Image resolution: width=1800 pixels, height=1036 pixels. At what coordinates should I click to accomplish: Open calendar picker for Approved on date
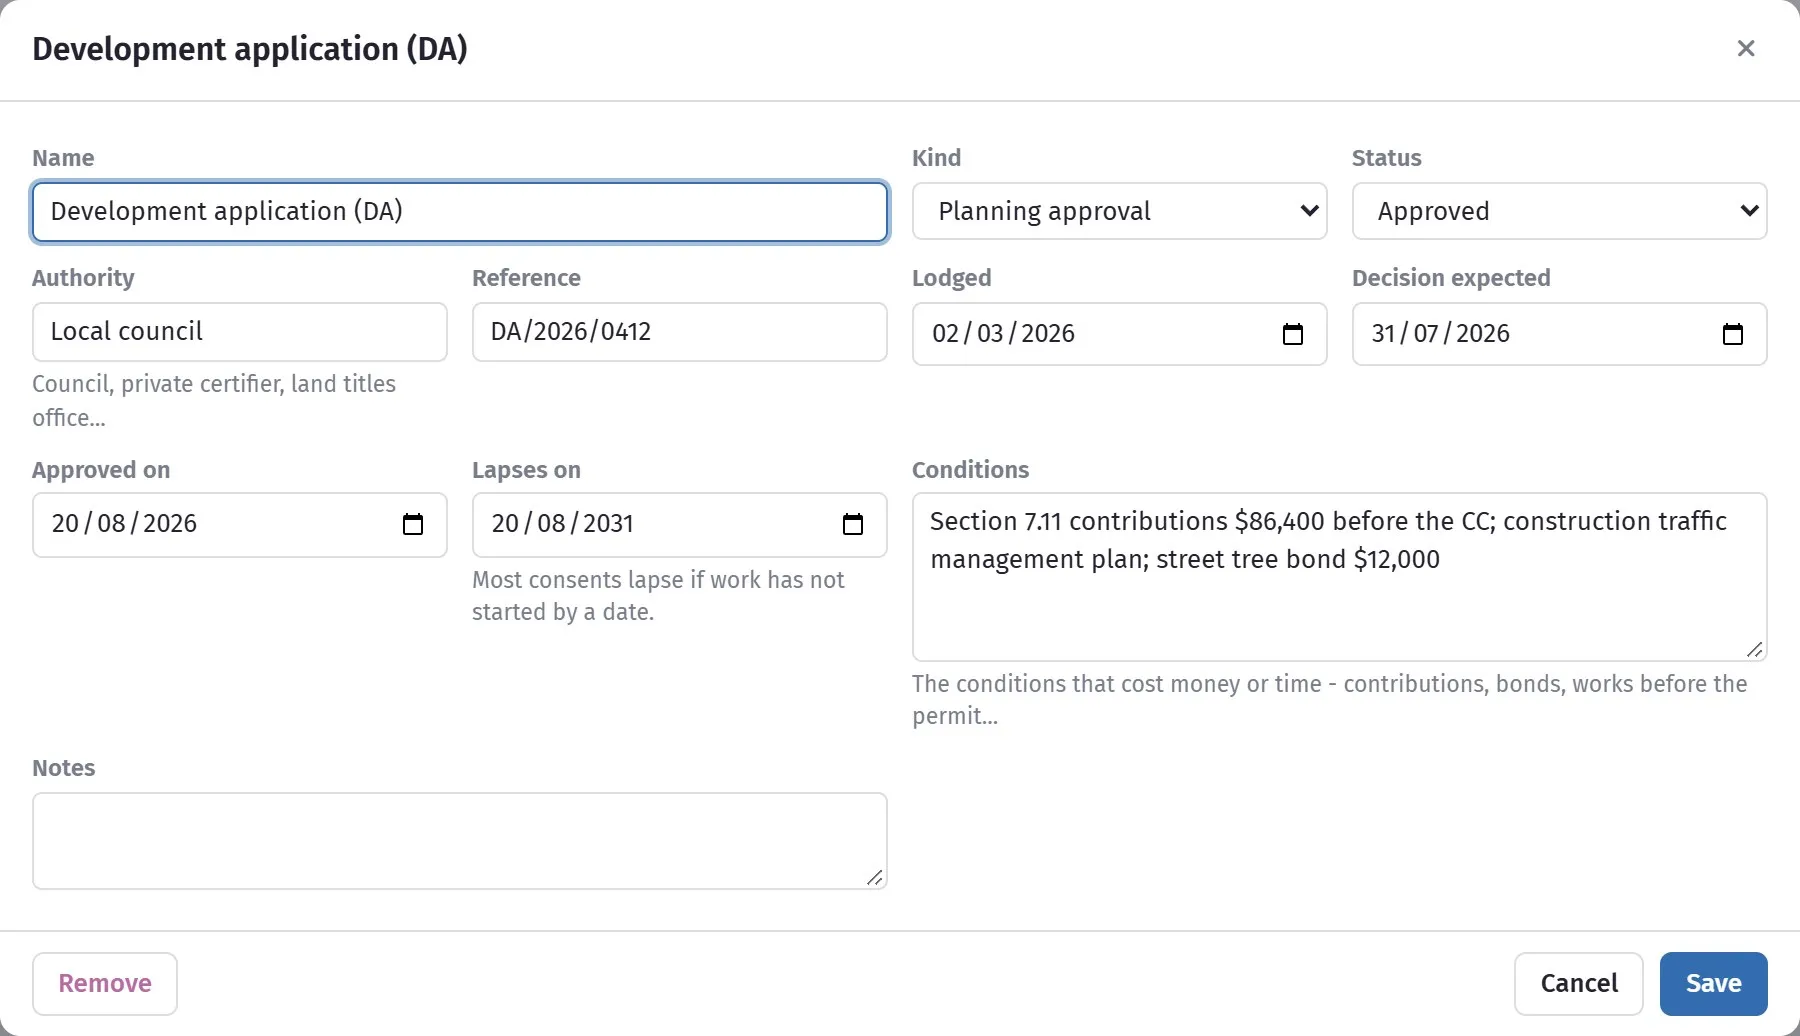(412, 524)
